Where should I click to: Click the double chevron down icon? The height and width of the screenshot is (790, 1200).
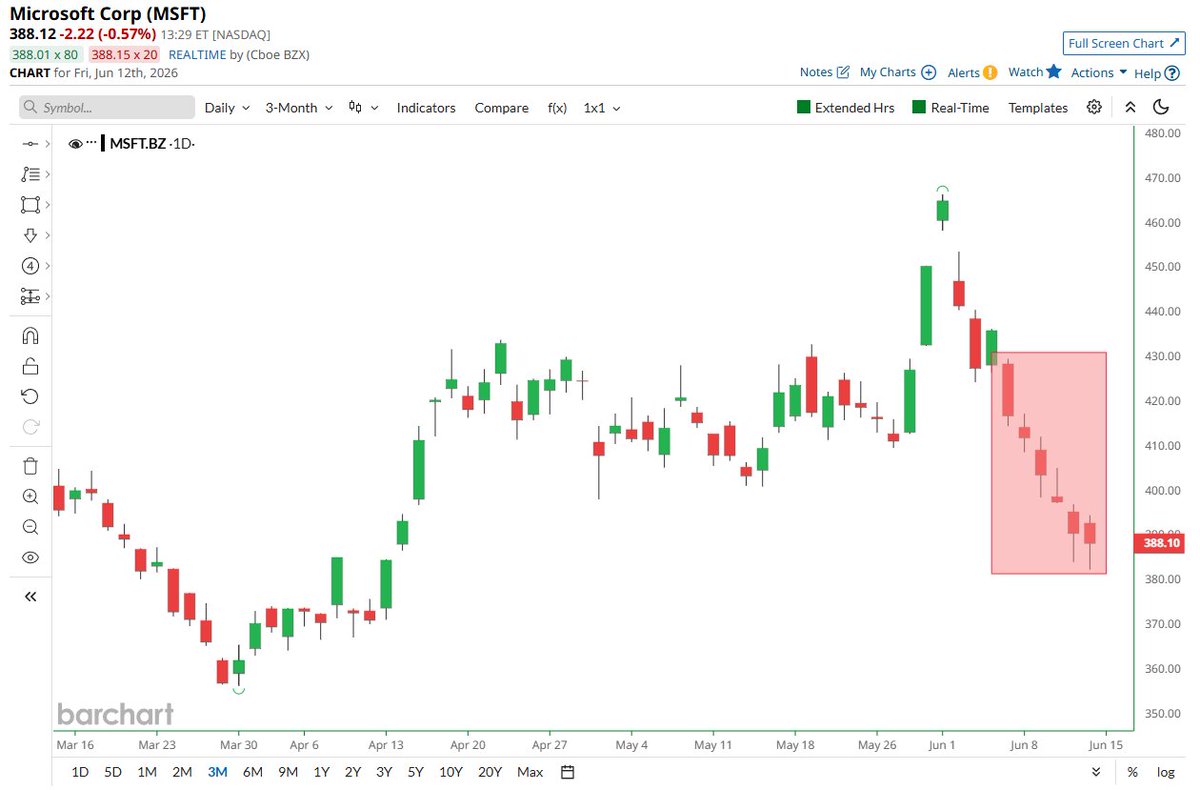(x=1096, y=772)
